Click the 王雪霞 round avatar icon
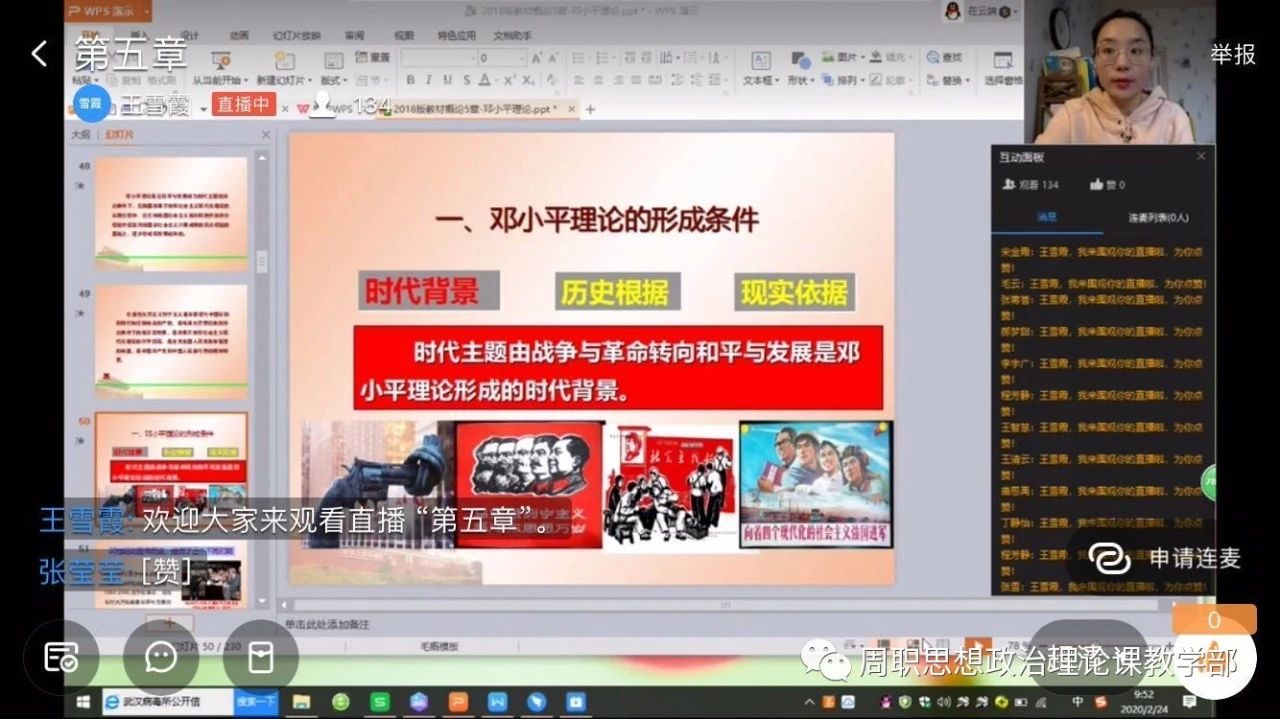Viewport: 1280px width, 719px height. pos(91,104)
